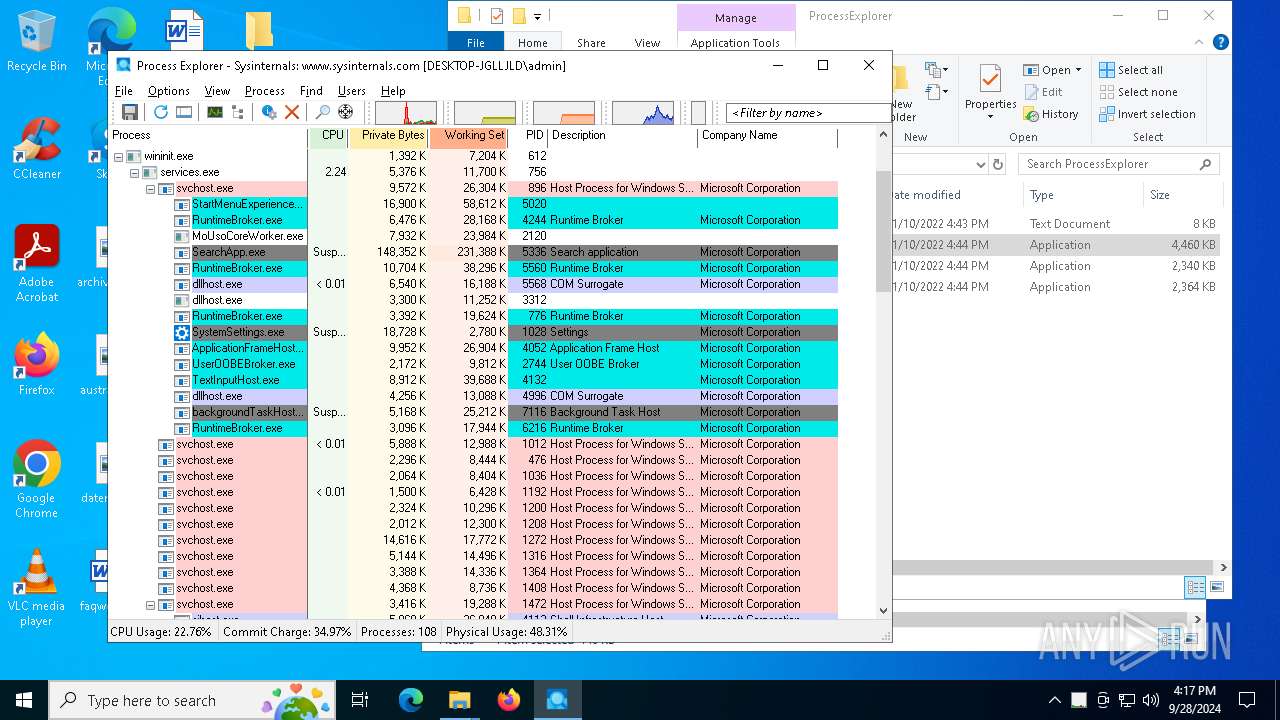Open the Open dropdown arrow in File Explorer

pos(1078,70)
